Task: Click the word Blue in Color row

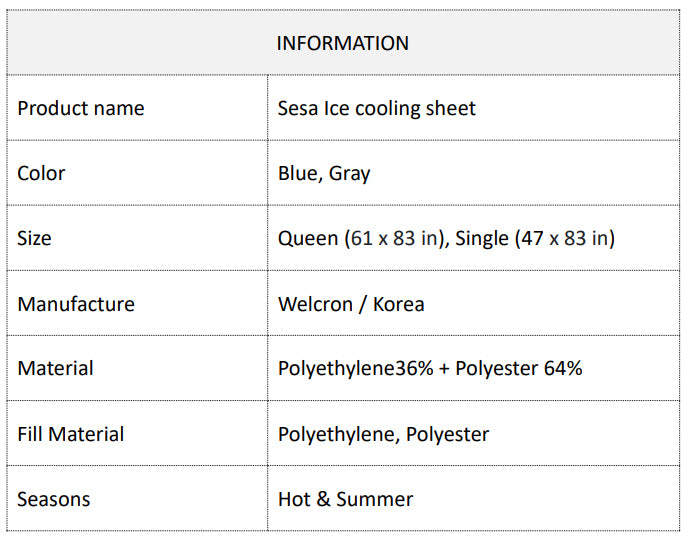Action: coord(298,173)
